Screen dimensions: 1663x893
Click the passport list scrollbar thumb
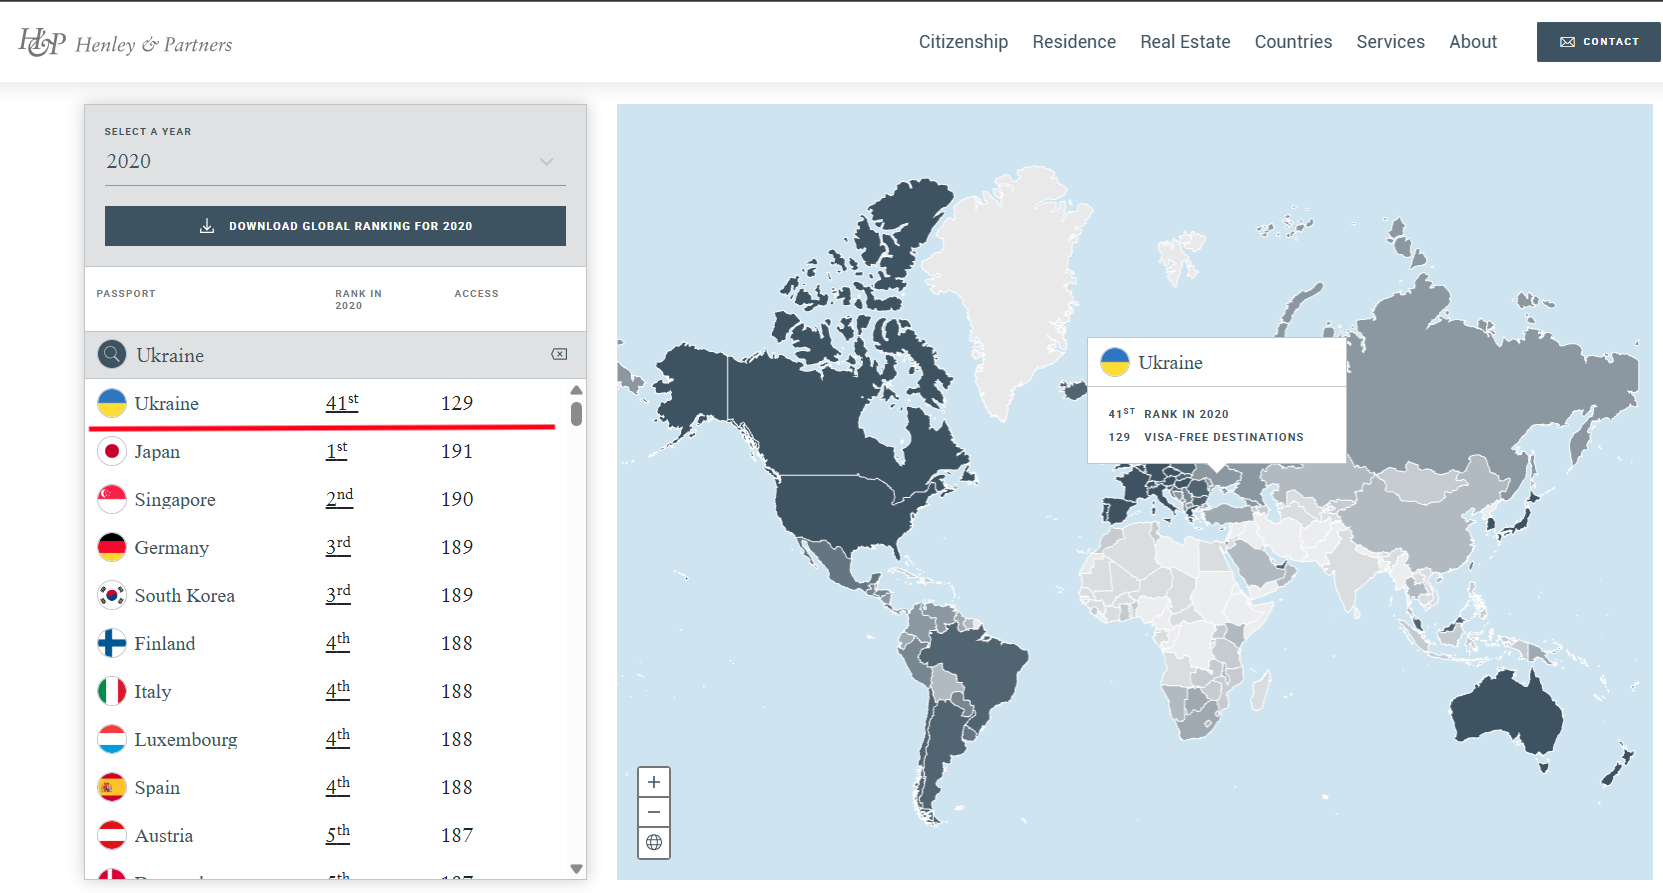pyautogui.click(x=576, y=414)
